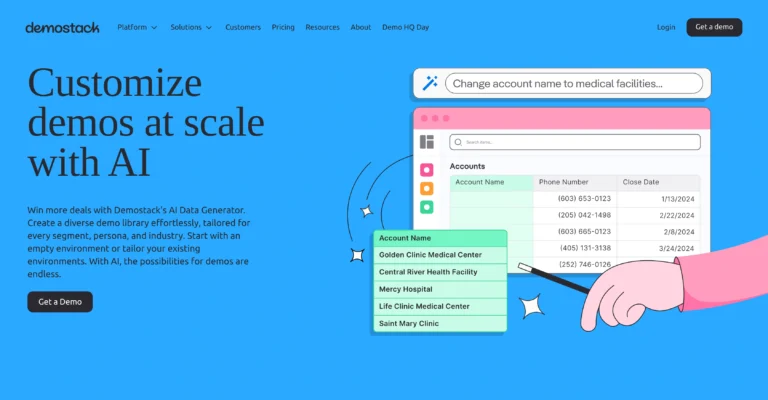Click the Login link

[x=666, y=27]
